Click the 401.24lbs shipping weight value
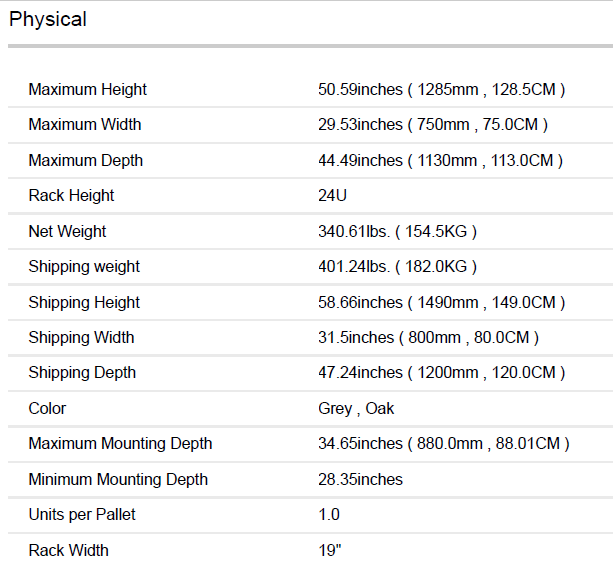613x568 pixels. (397, 267)
